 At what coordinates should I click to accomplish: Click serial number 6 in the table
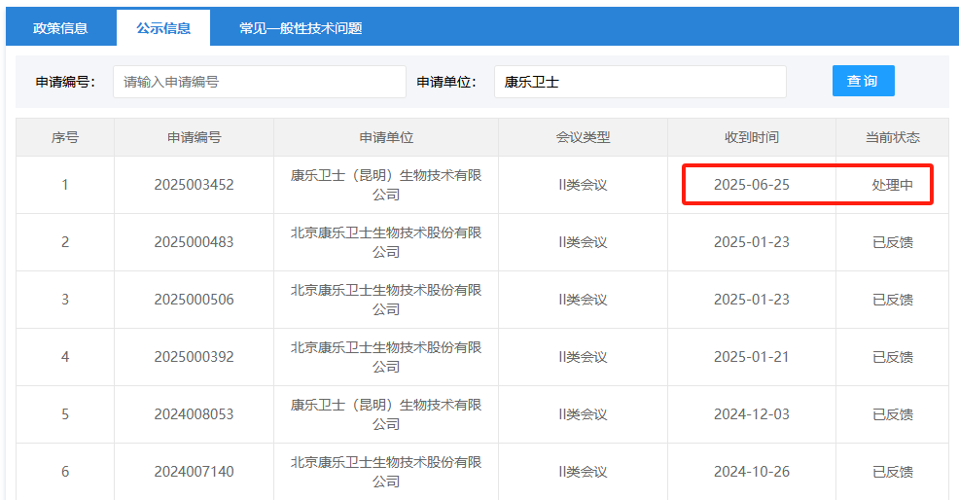click(65, 472)
